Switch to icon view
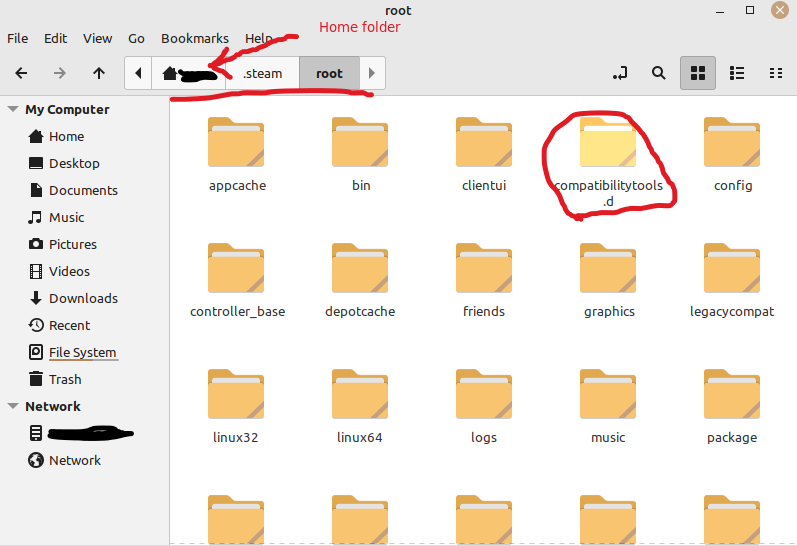Image resolution: width=797 pixels, height=546 pixels. tap(698, 73)
